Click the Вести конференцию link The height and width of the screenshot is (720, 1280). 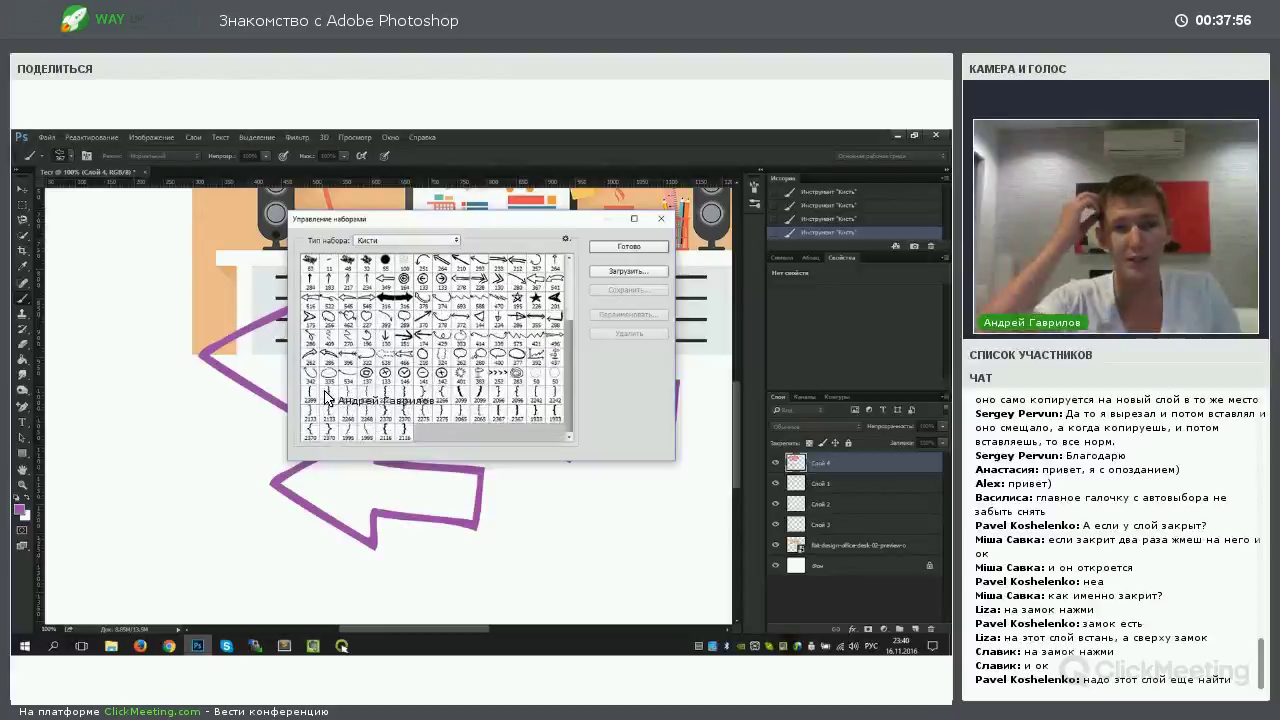271,712
